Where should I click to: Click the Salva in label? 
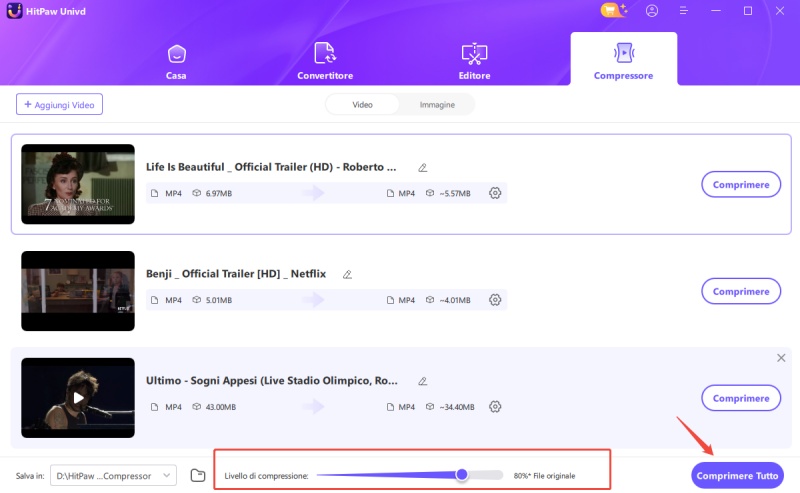[30, 476]
